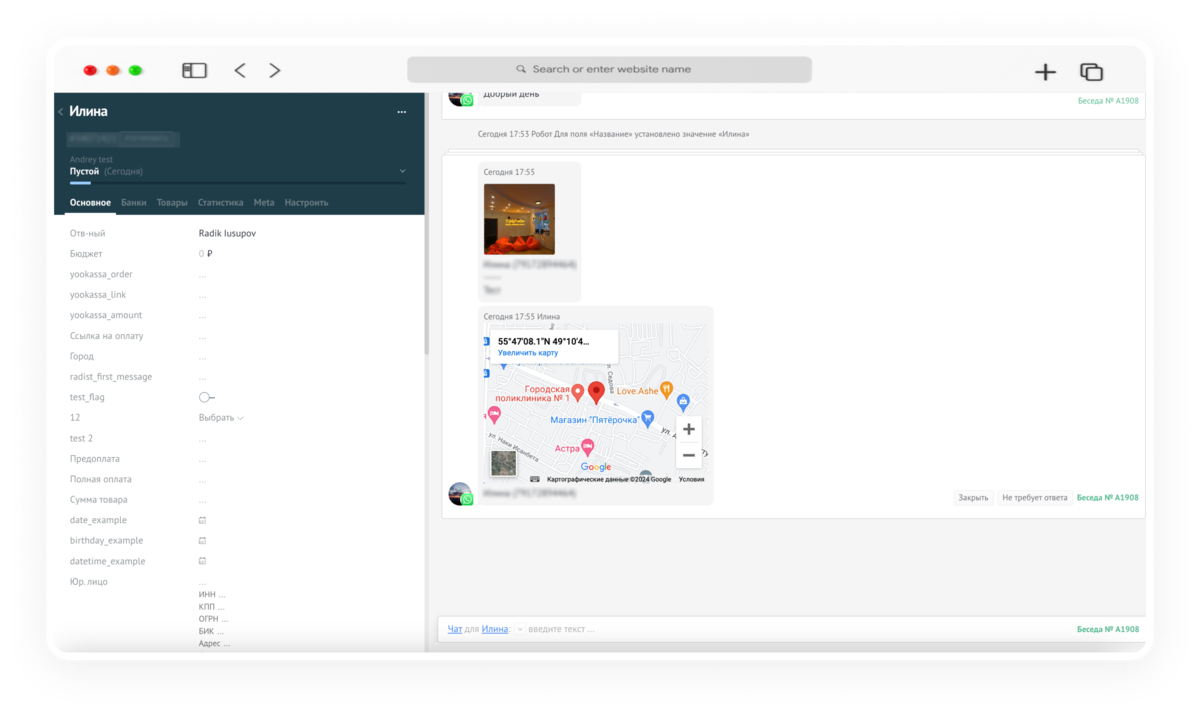Expand the Выбрать dropdown for field 12
Viewport: 1200px width, 715px height.
pos(221,418)
